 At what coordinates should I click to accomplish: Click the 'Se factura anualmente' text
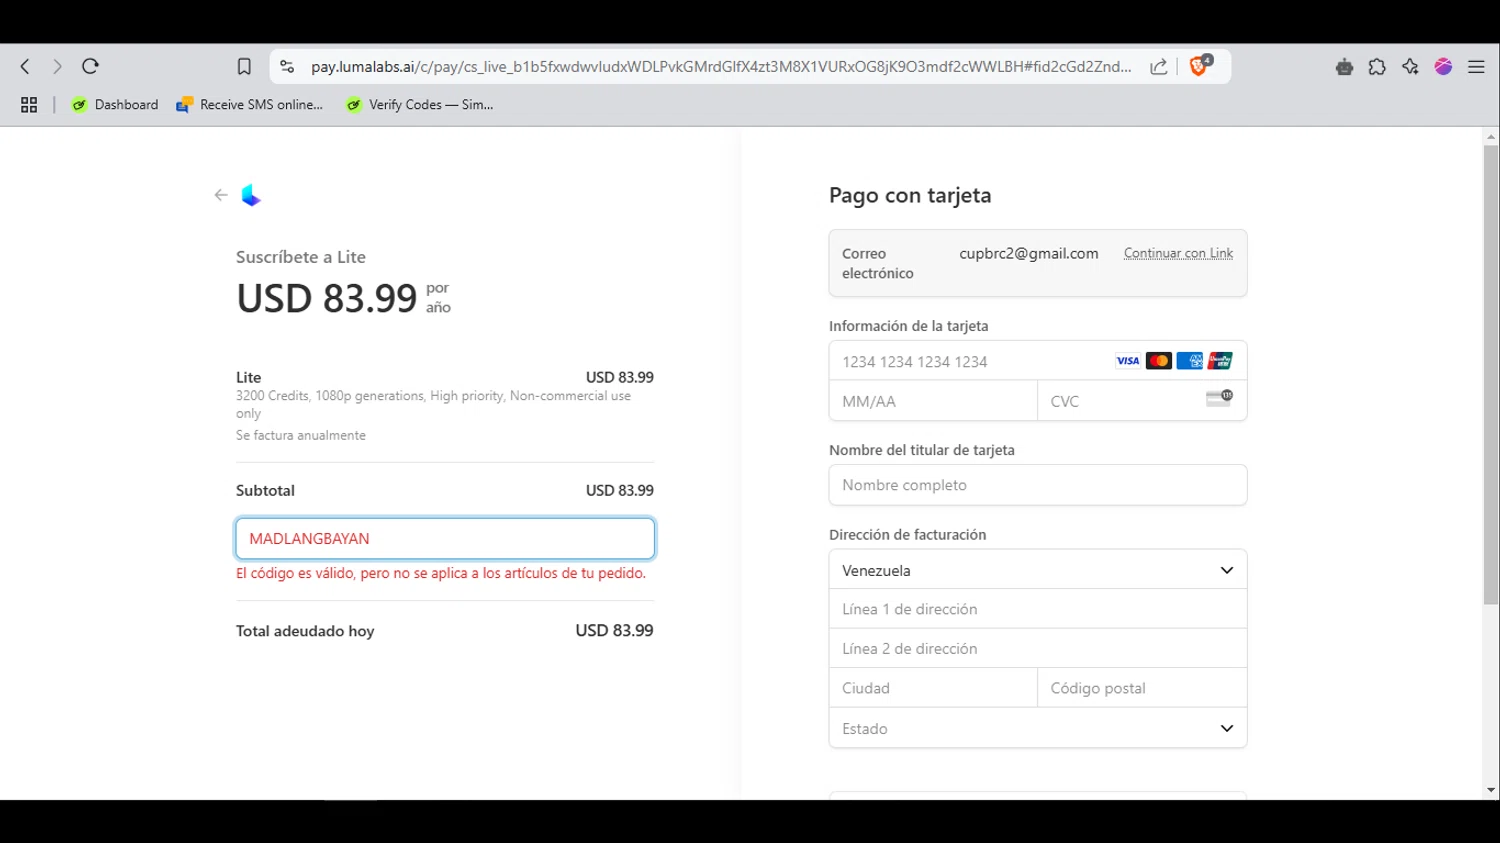point(301,435)
